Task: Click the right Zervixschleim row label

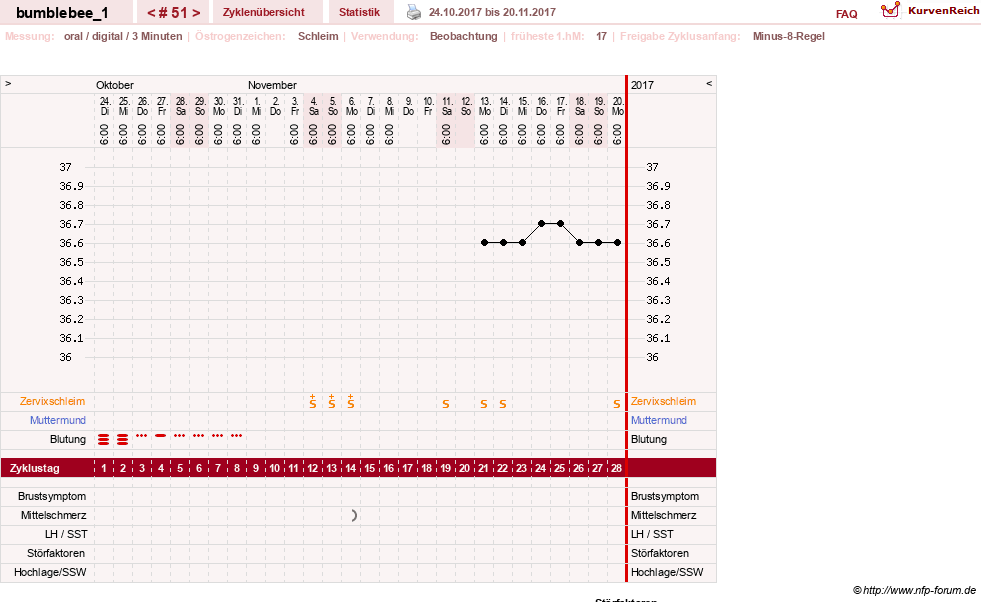Action: tap(663, 401)
